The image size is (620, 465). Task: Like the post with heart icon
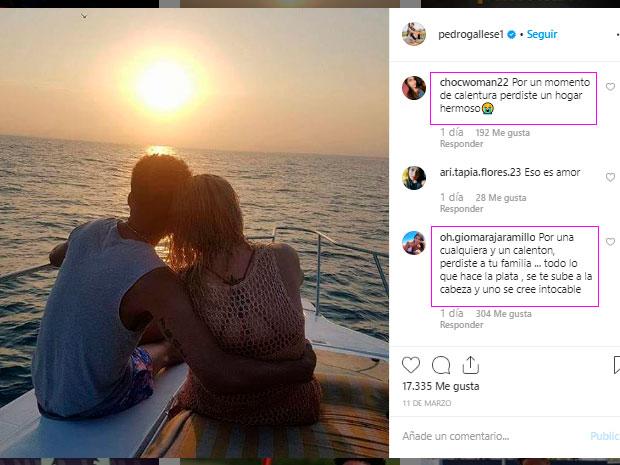[411, 365]
